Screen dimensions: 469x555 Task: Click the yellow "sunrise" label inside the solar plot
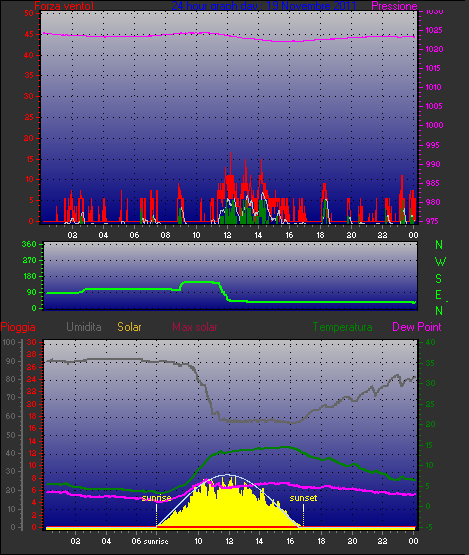[156, 498]
